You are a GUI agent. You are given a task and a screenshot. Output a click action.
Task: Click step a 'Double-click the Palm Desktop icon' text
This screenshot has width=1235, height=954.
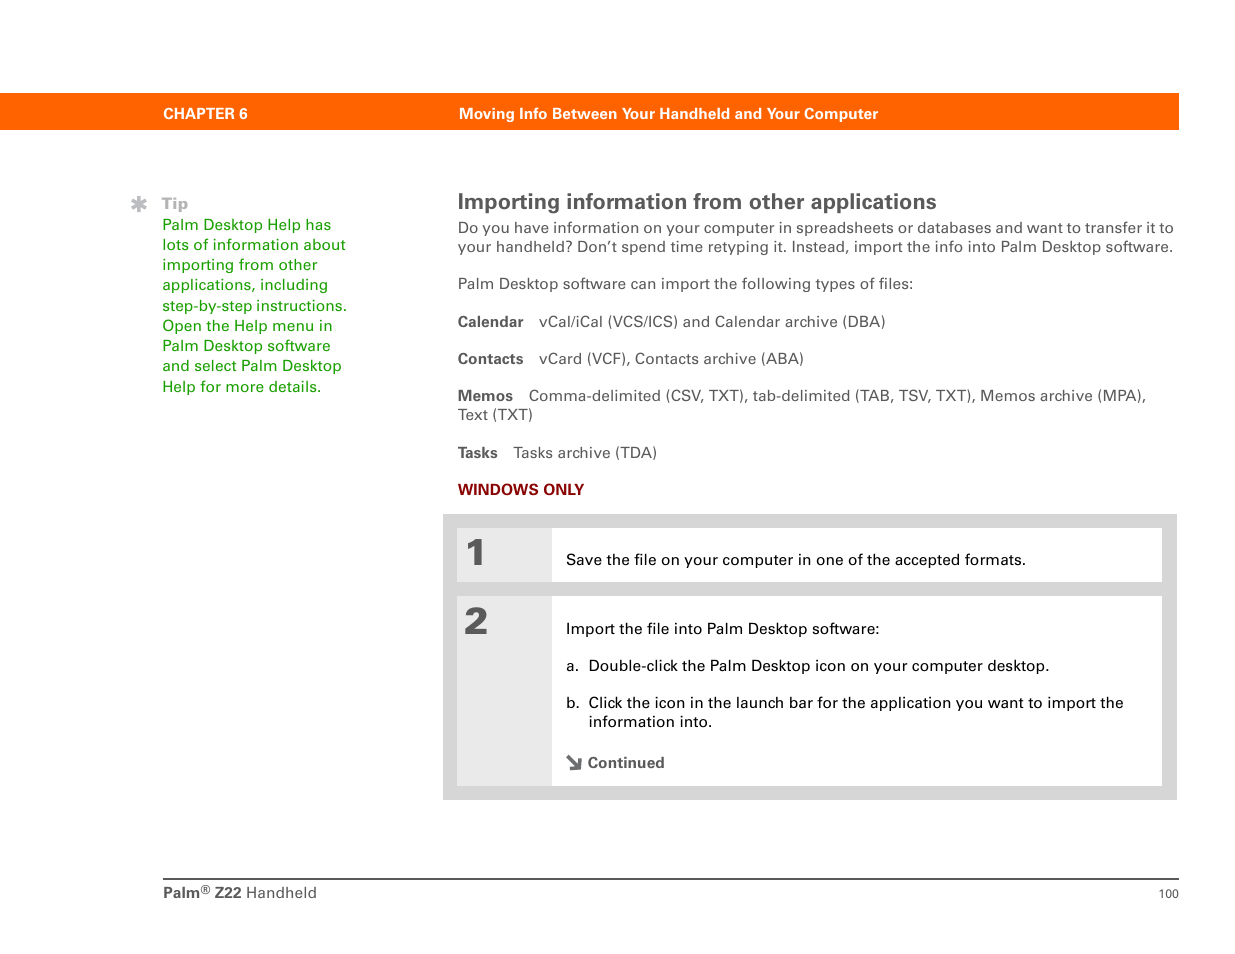click(819, 666)
